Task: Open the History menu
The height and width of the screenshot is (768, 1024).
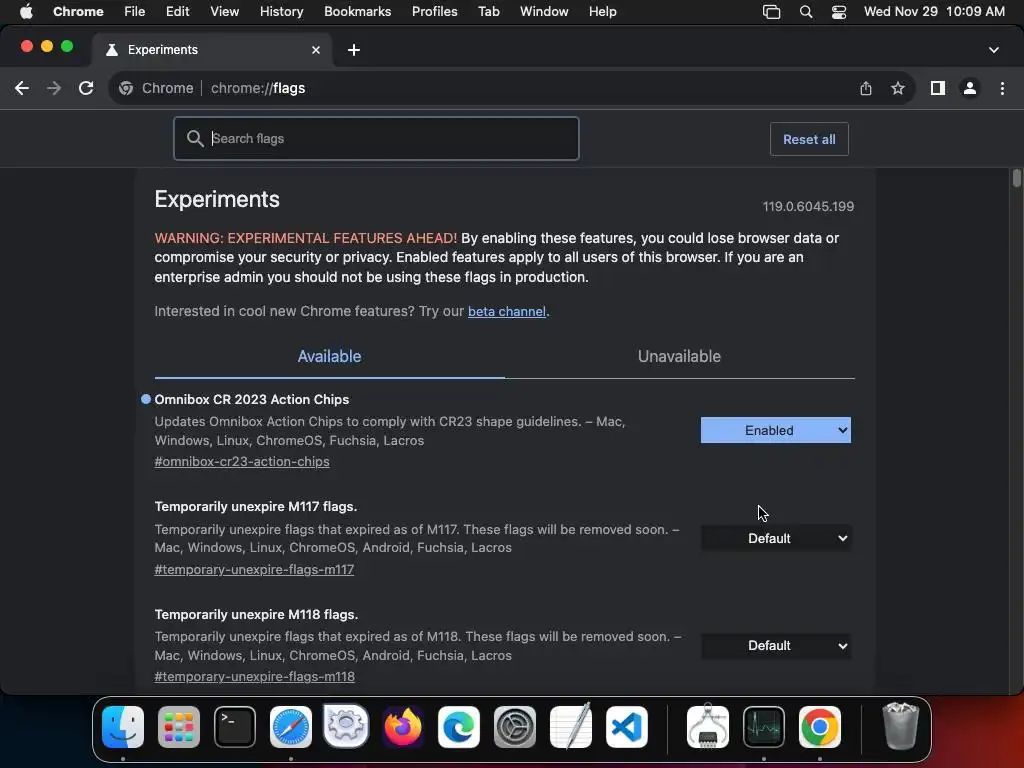Action: tap(281, 12)
